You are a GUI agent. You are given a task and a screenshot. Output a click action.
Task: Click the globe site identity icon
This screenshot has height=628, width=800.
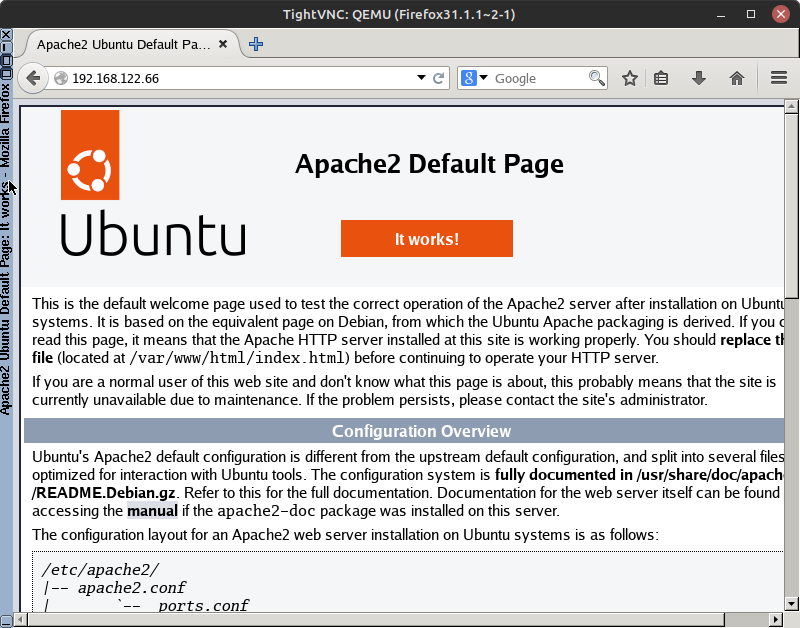click(61, 78)
